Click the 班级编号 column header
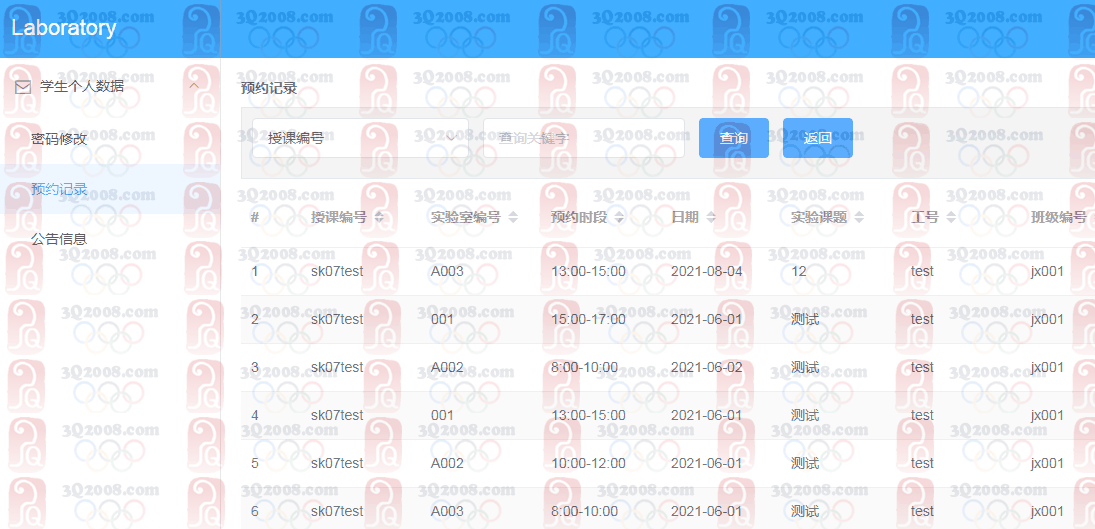1095x529 pixels. (x=1059, y=218)
